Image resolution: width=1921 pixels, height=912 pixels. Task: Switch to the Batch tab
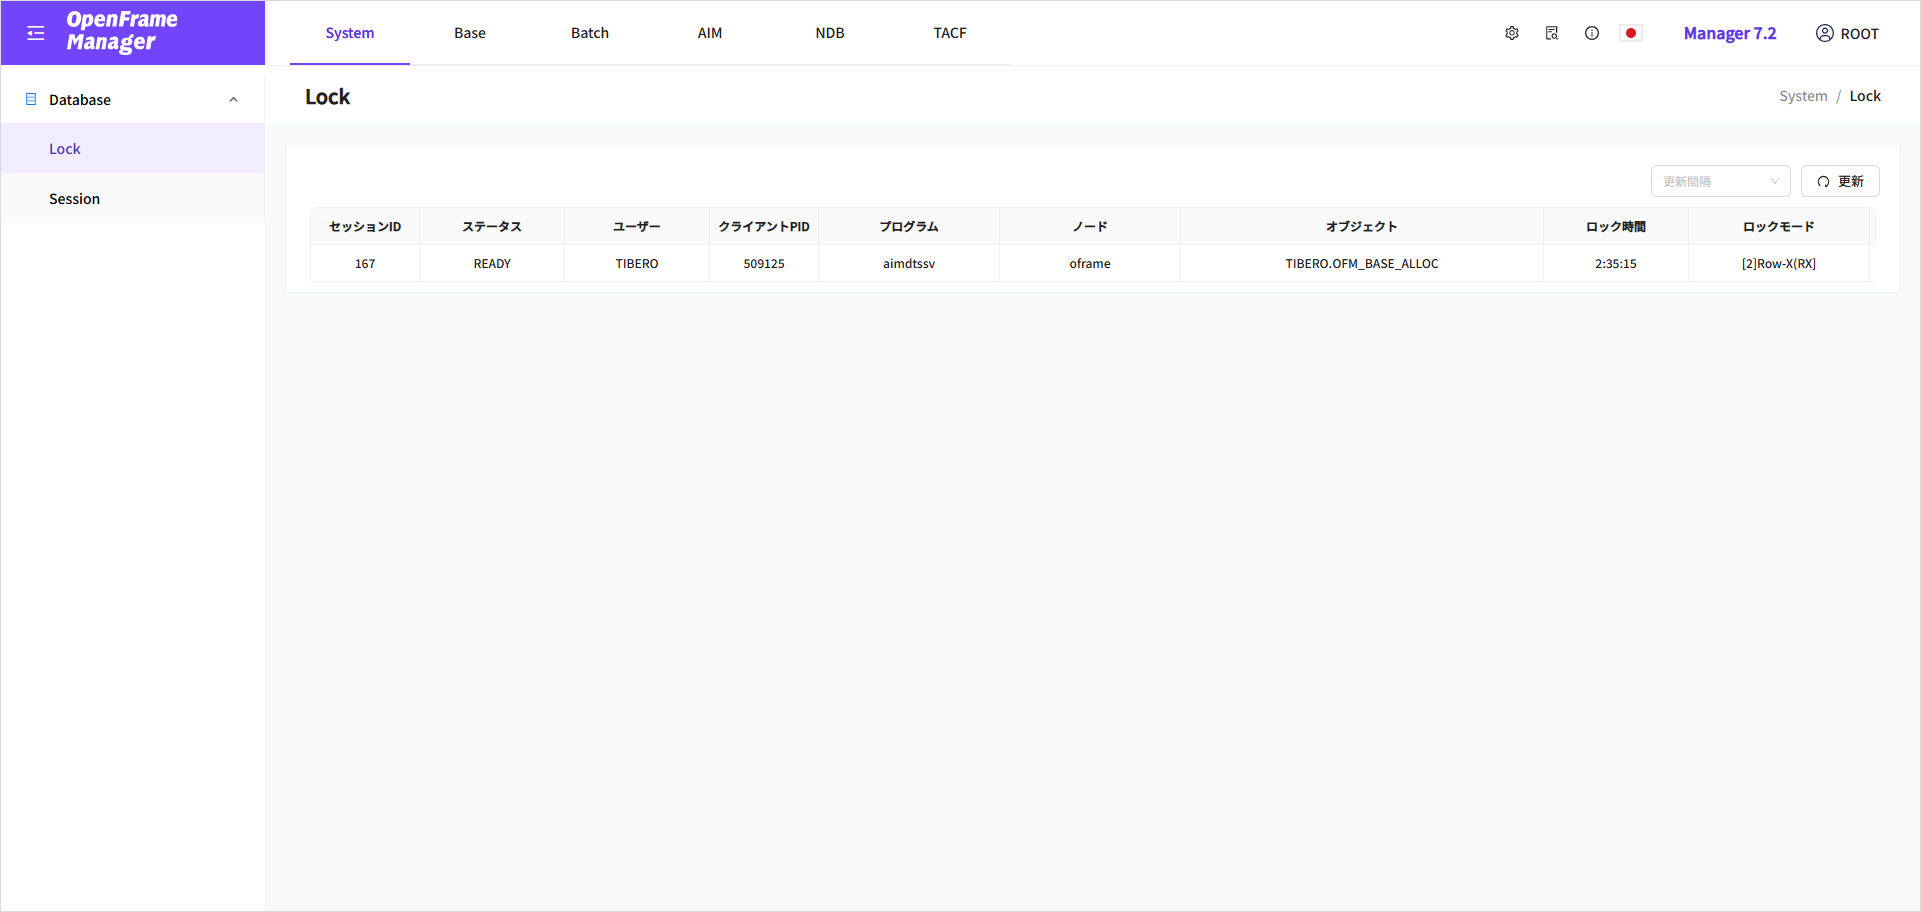coord(589,32)
